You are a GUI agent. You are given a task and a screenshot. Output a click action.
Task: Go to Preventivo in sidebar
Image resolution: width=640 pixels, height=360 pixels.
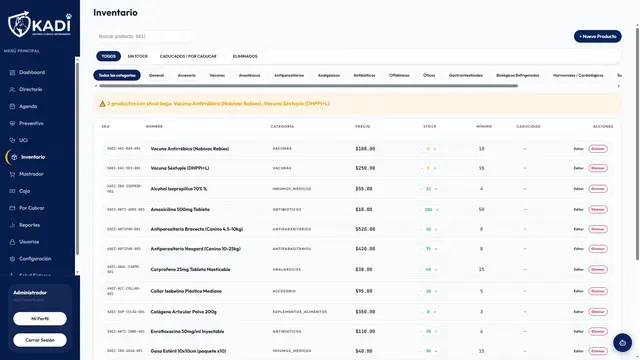click(x=31, y=123)
